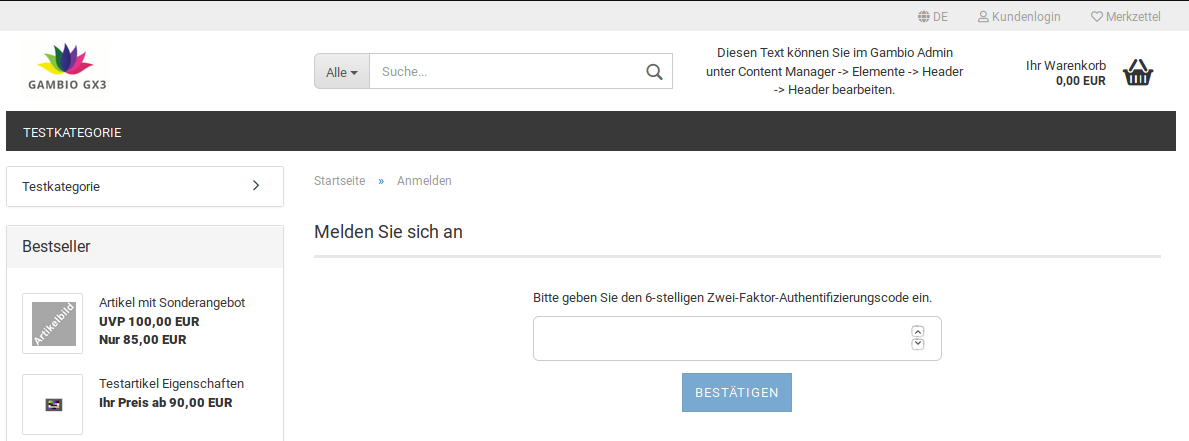Click the search magnifier icon
Viewport: 1189px width, 441px height.
[x=654, y=72]
